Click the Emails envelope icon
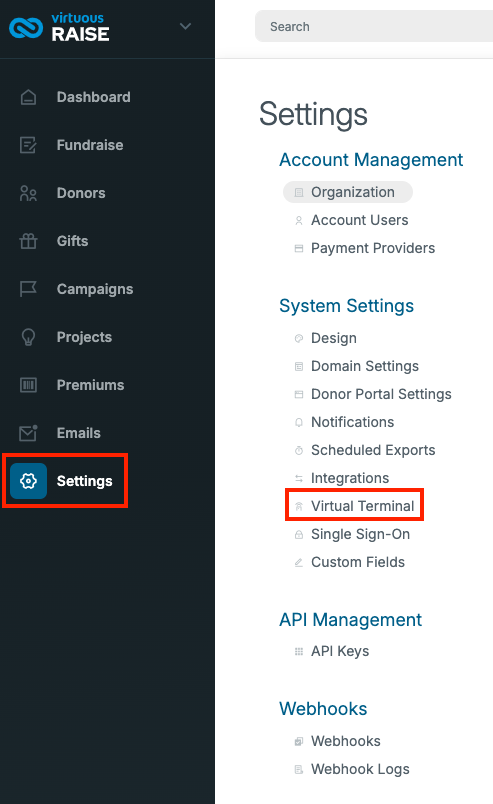Image resolution: width=493 pixels, height=804 pixels. coord(28,433)
